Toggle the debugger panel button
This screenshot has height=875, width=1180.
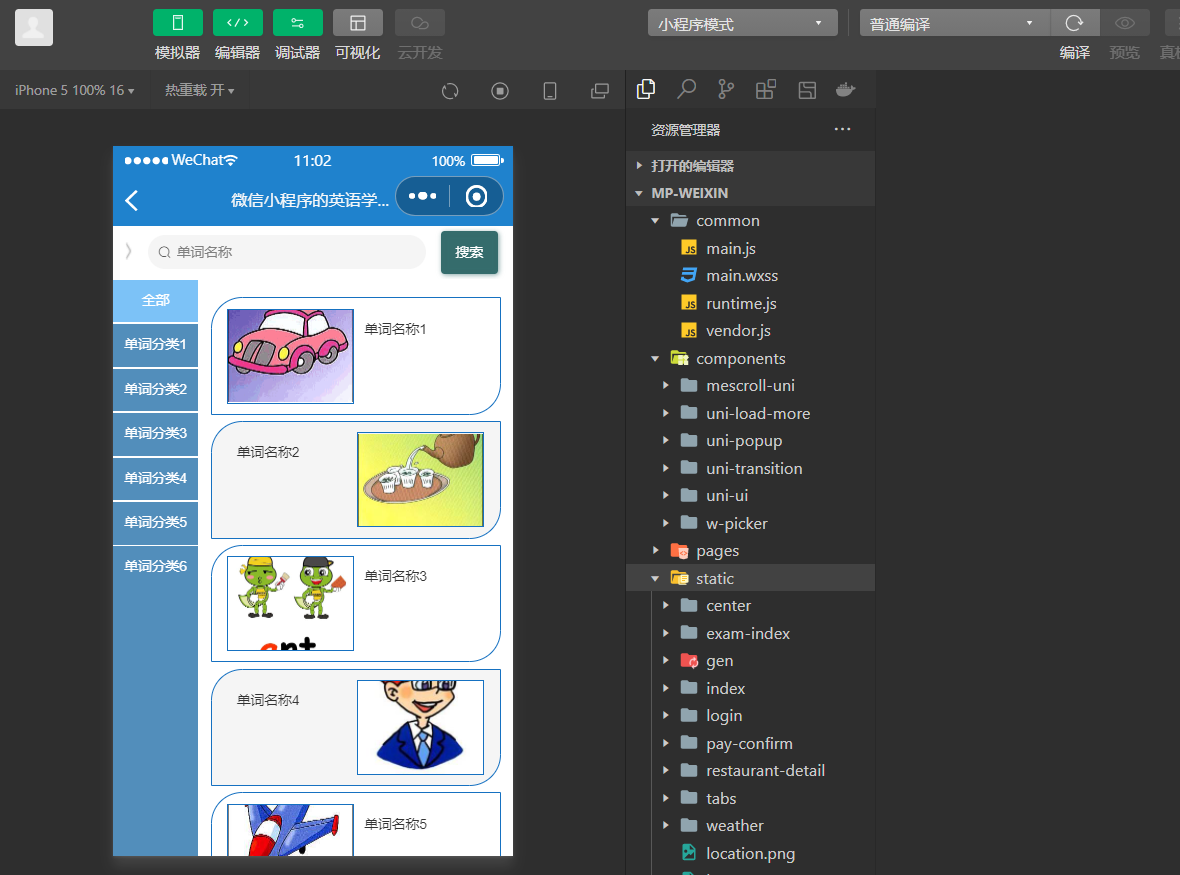[298, 23]
